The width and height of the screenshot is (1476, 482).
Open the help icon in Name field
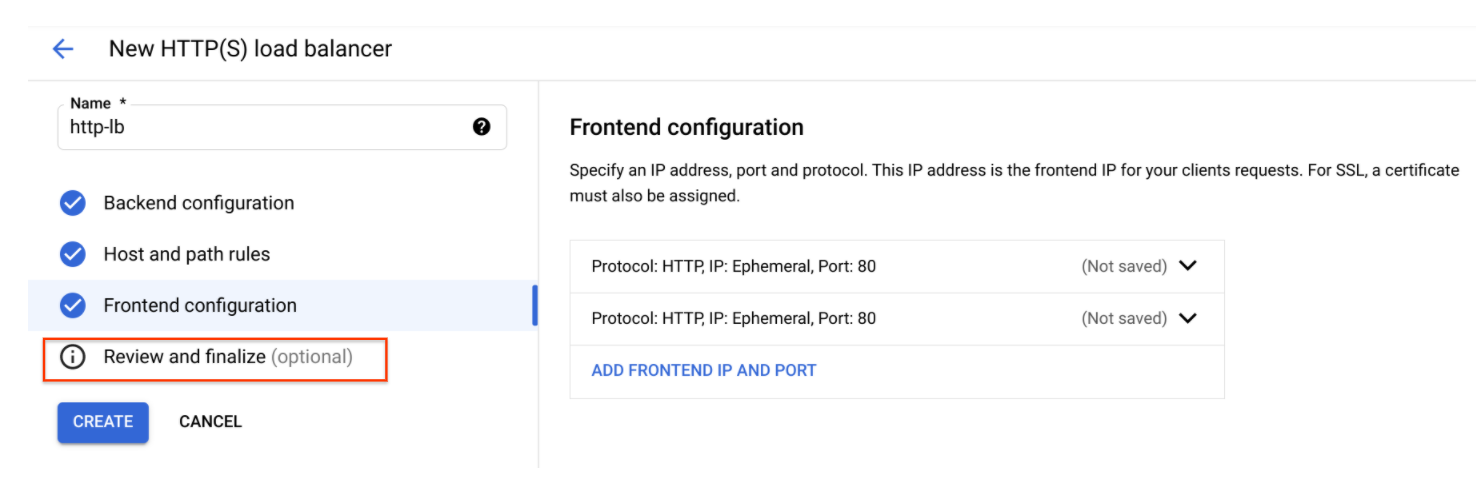pos(482,127)
